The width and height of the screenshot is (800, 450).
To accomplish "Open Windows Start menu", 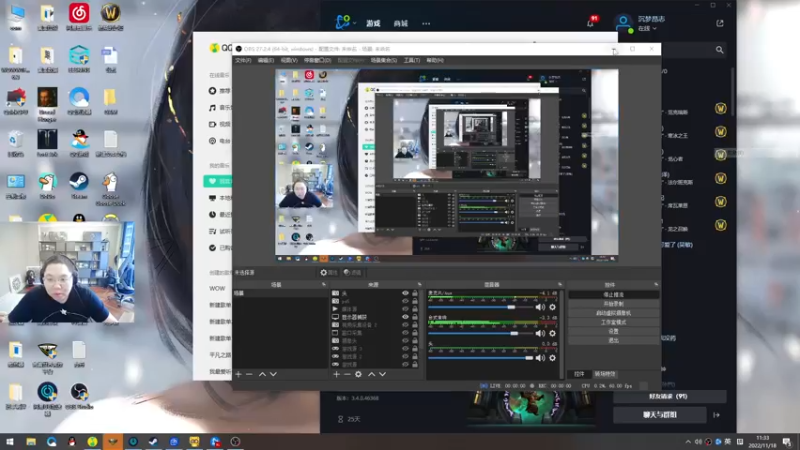I will pyautogui.click(x=10, y=441).
